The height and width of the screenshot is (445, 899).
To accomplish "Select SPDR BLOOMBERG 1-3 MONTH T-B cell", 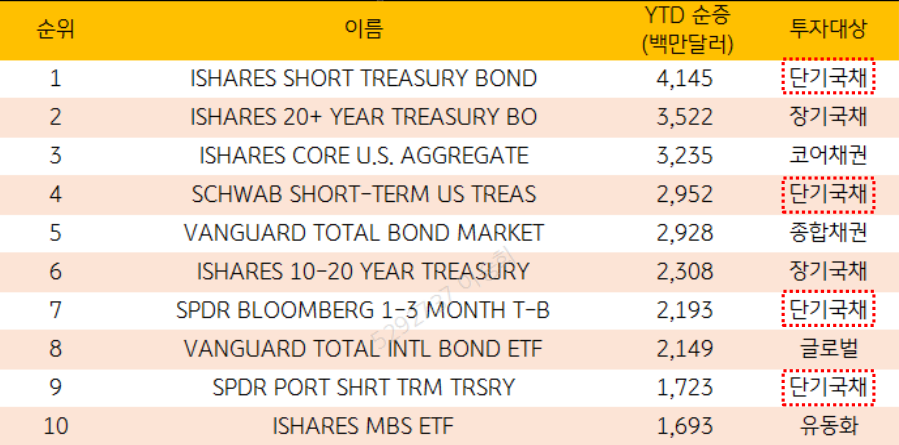I will tap(363, 310).
